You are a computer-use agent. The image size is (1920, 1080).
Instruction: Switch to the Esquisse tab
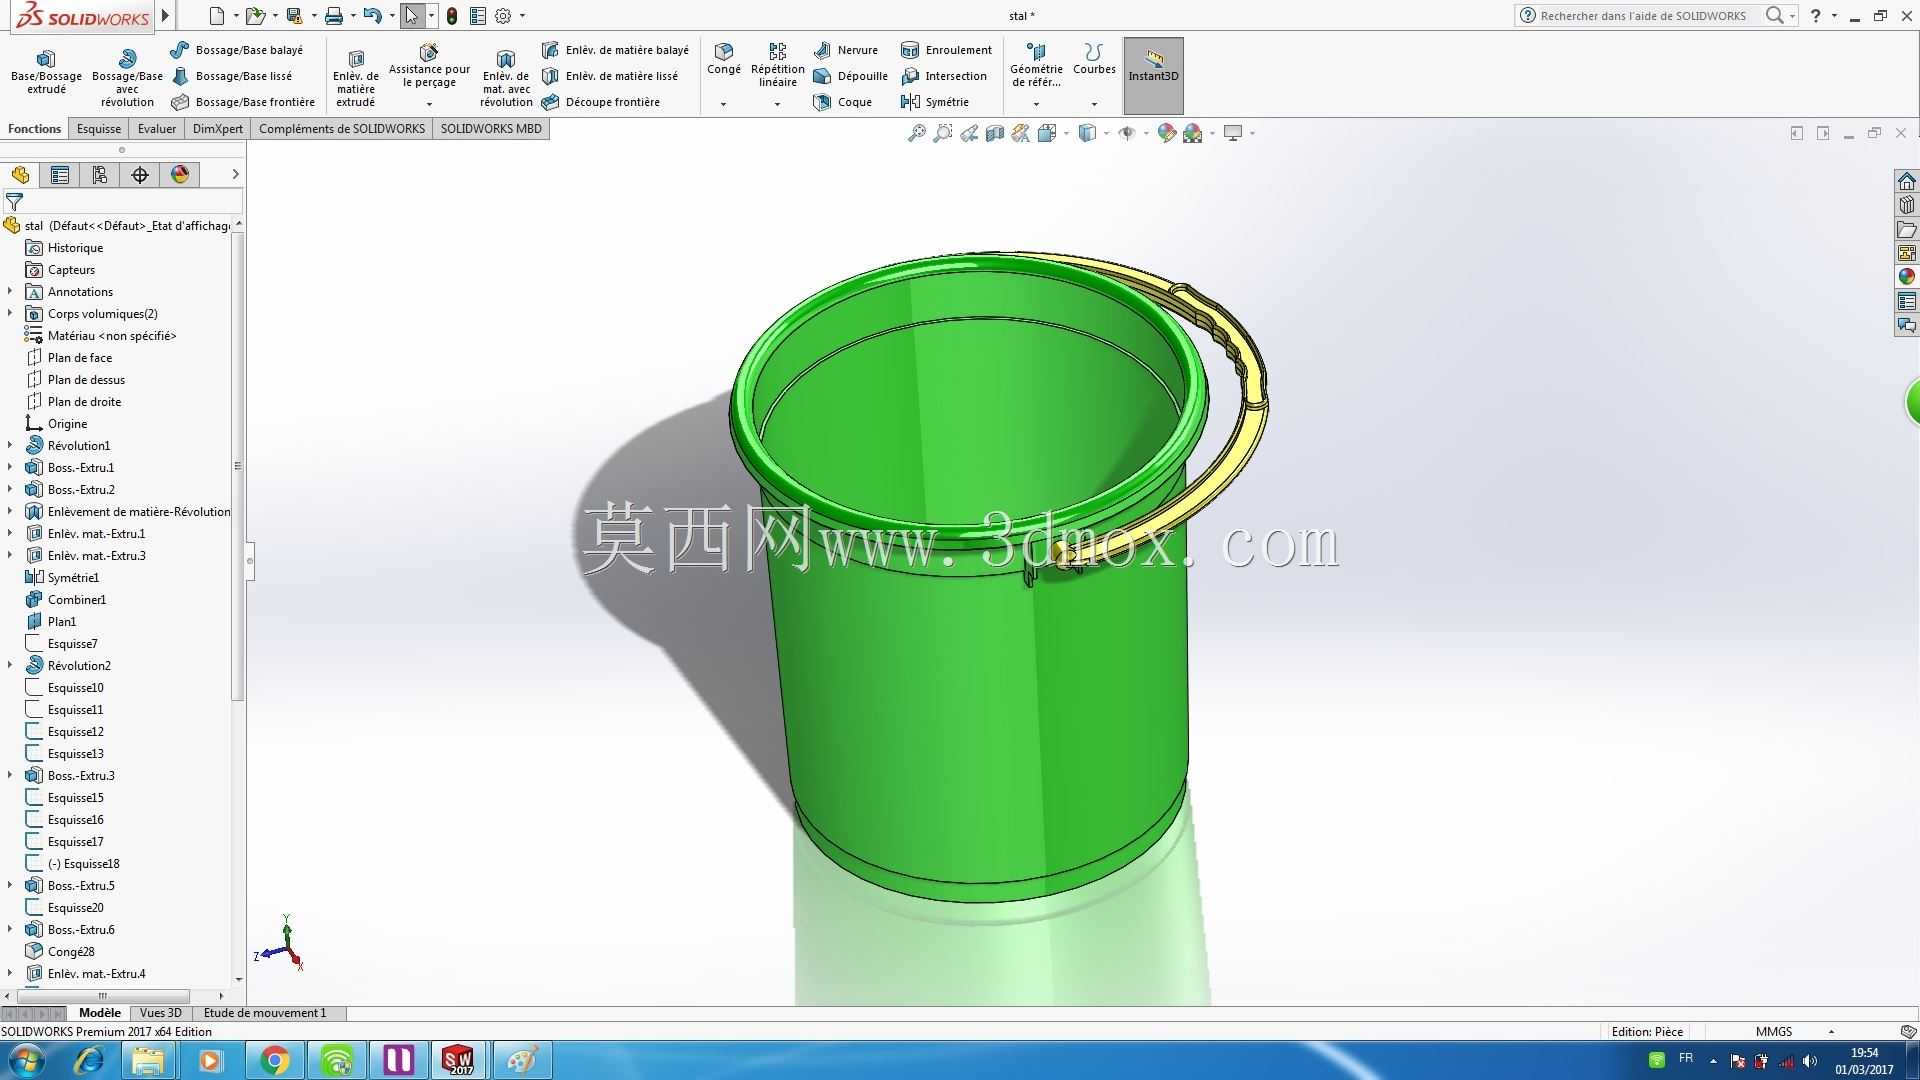[x=99, y=129]
